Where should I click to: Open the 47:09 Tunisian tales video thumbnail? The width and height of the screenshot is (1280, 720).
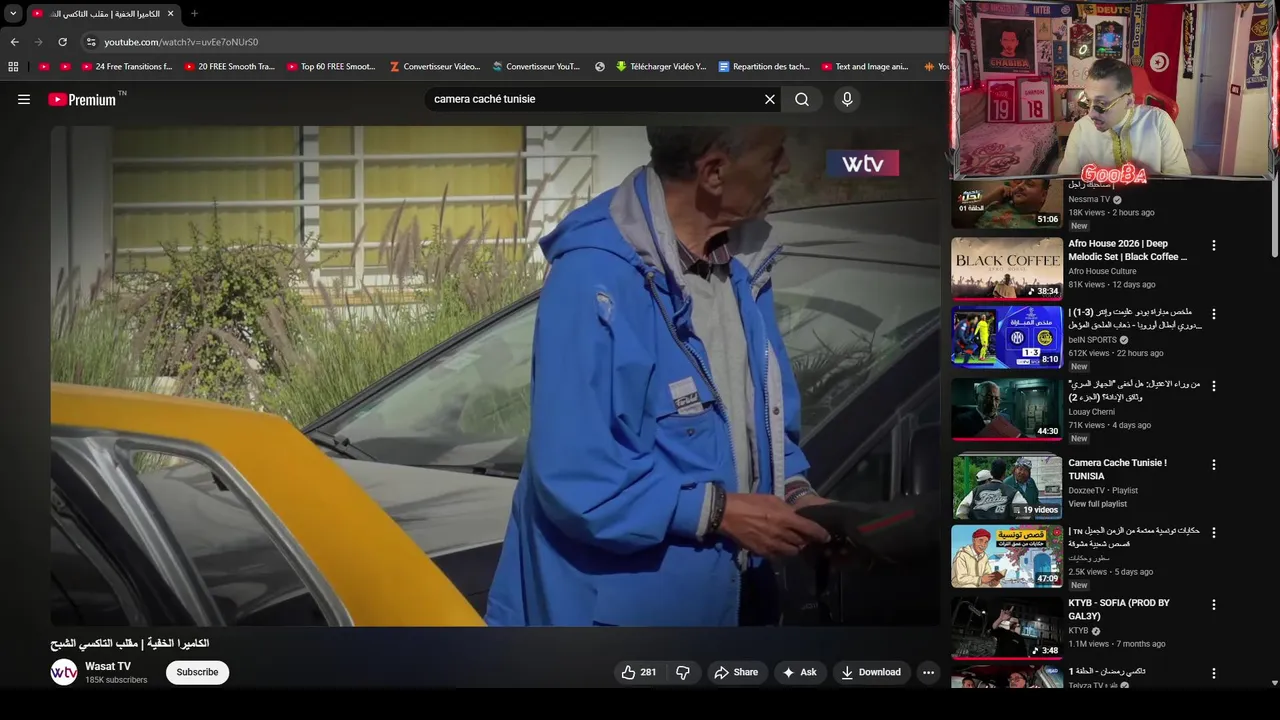1007,556
